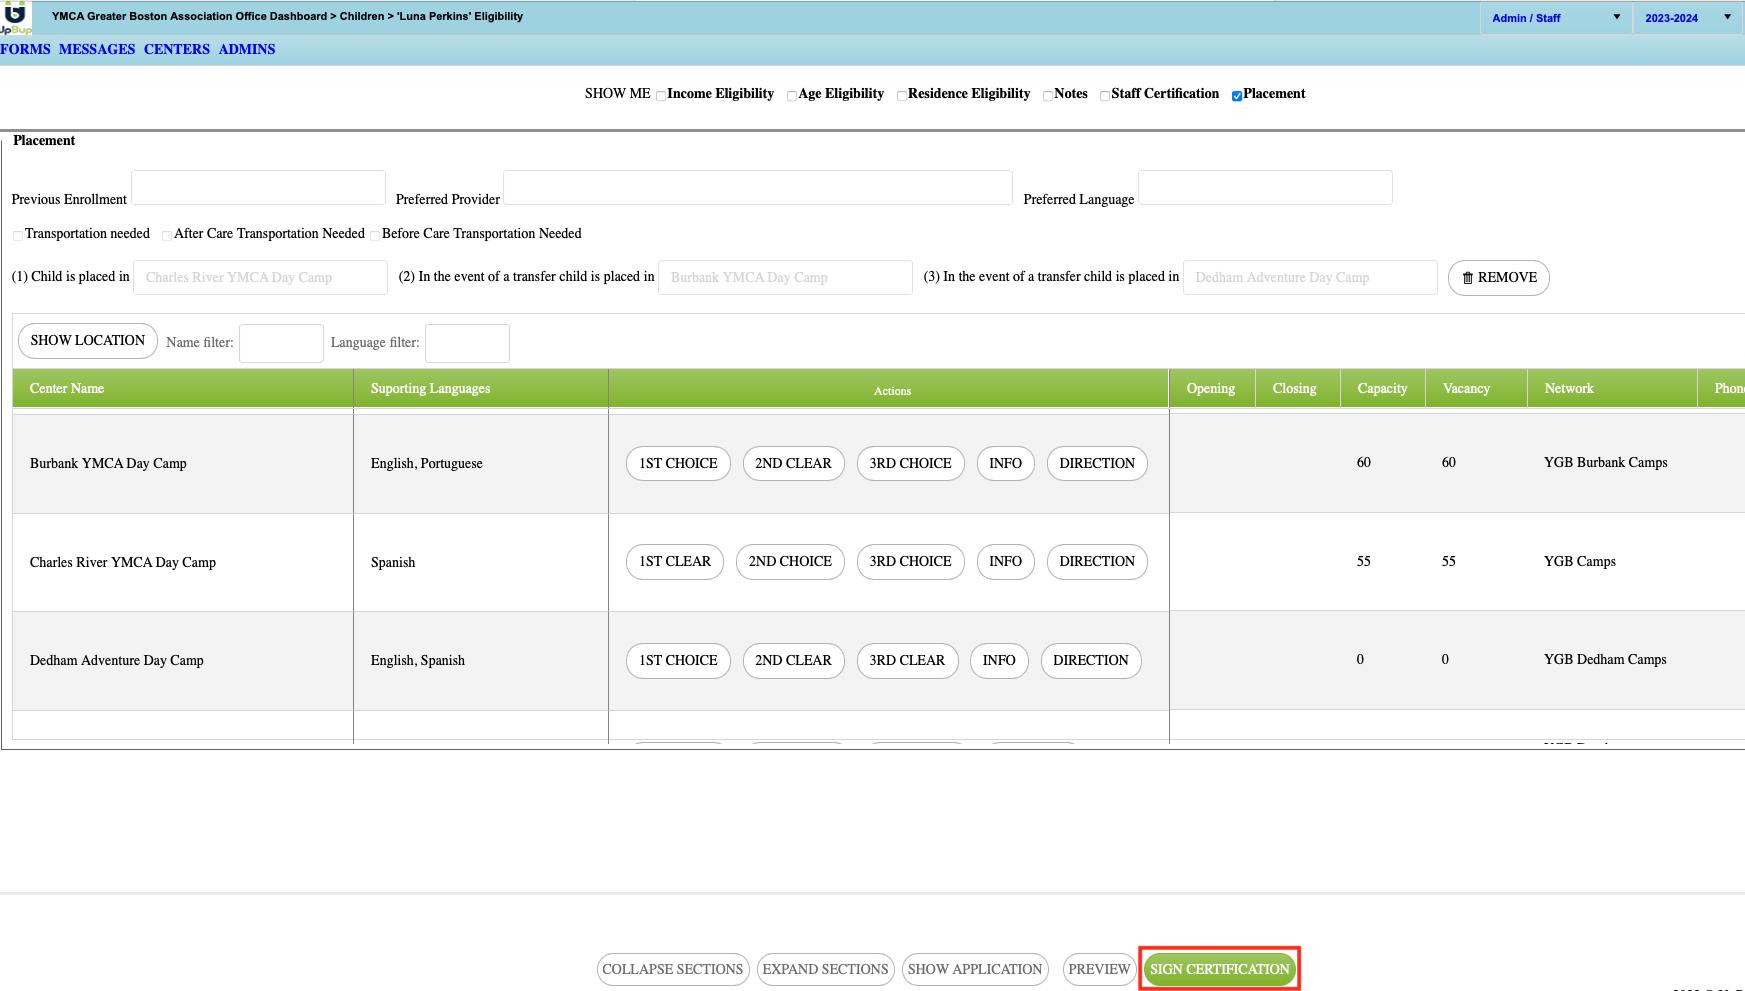Click the PREVIEW button
This screenshot has width=1745, height=991.
tap(1099, 969)
